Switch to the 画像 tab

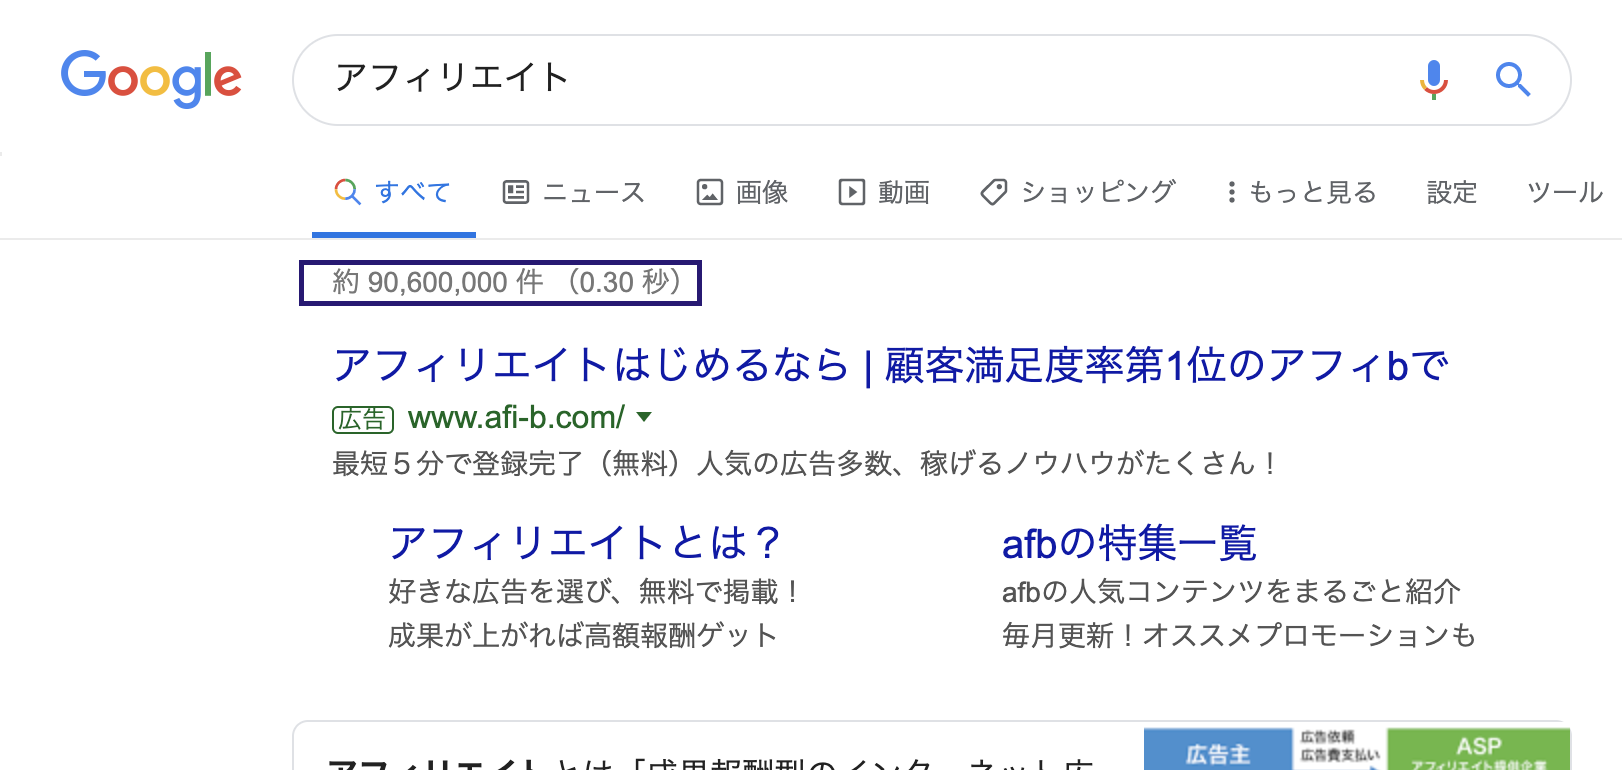point(742,192)
